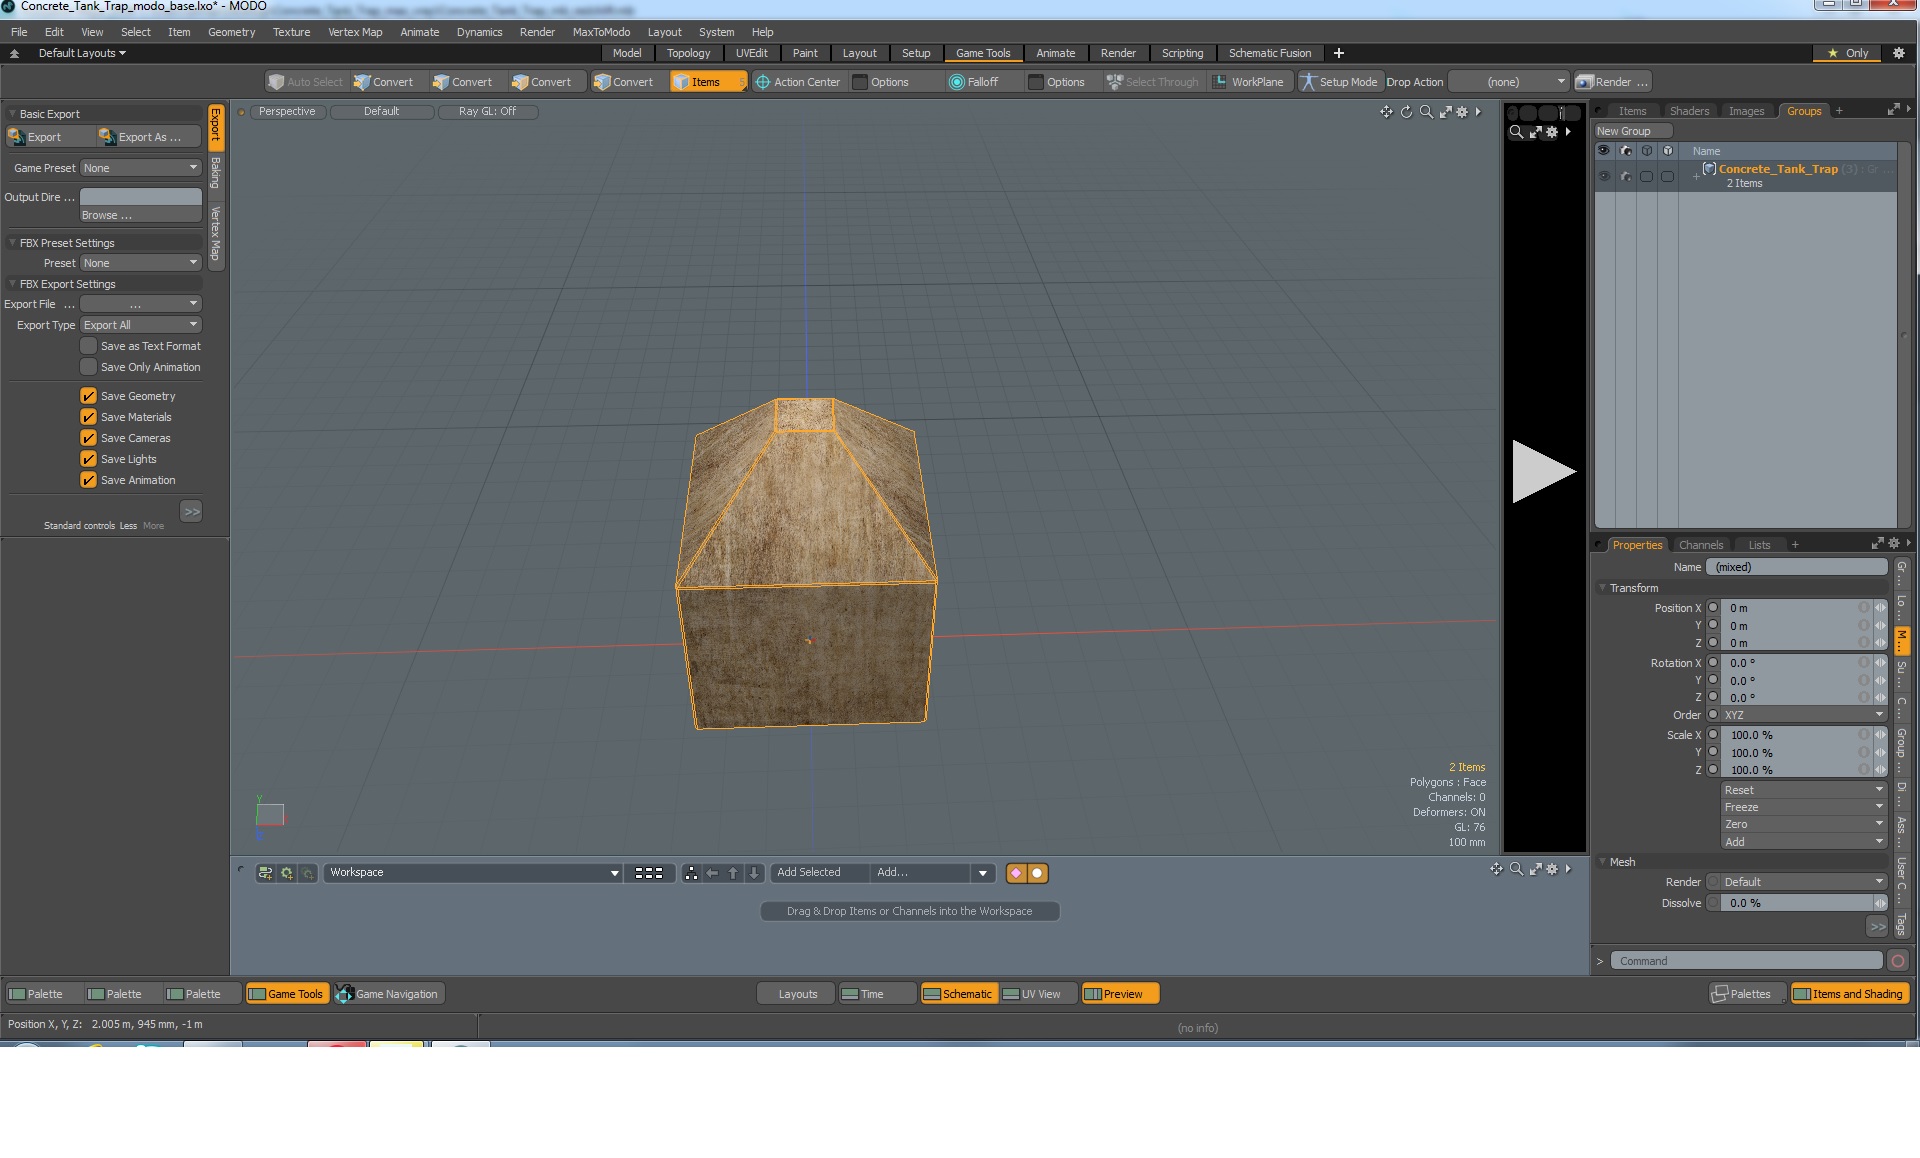1920x1158 pixels.
Task: Click the Render toolbar button
Action: point(1611,82)
